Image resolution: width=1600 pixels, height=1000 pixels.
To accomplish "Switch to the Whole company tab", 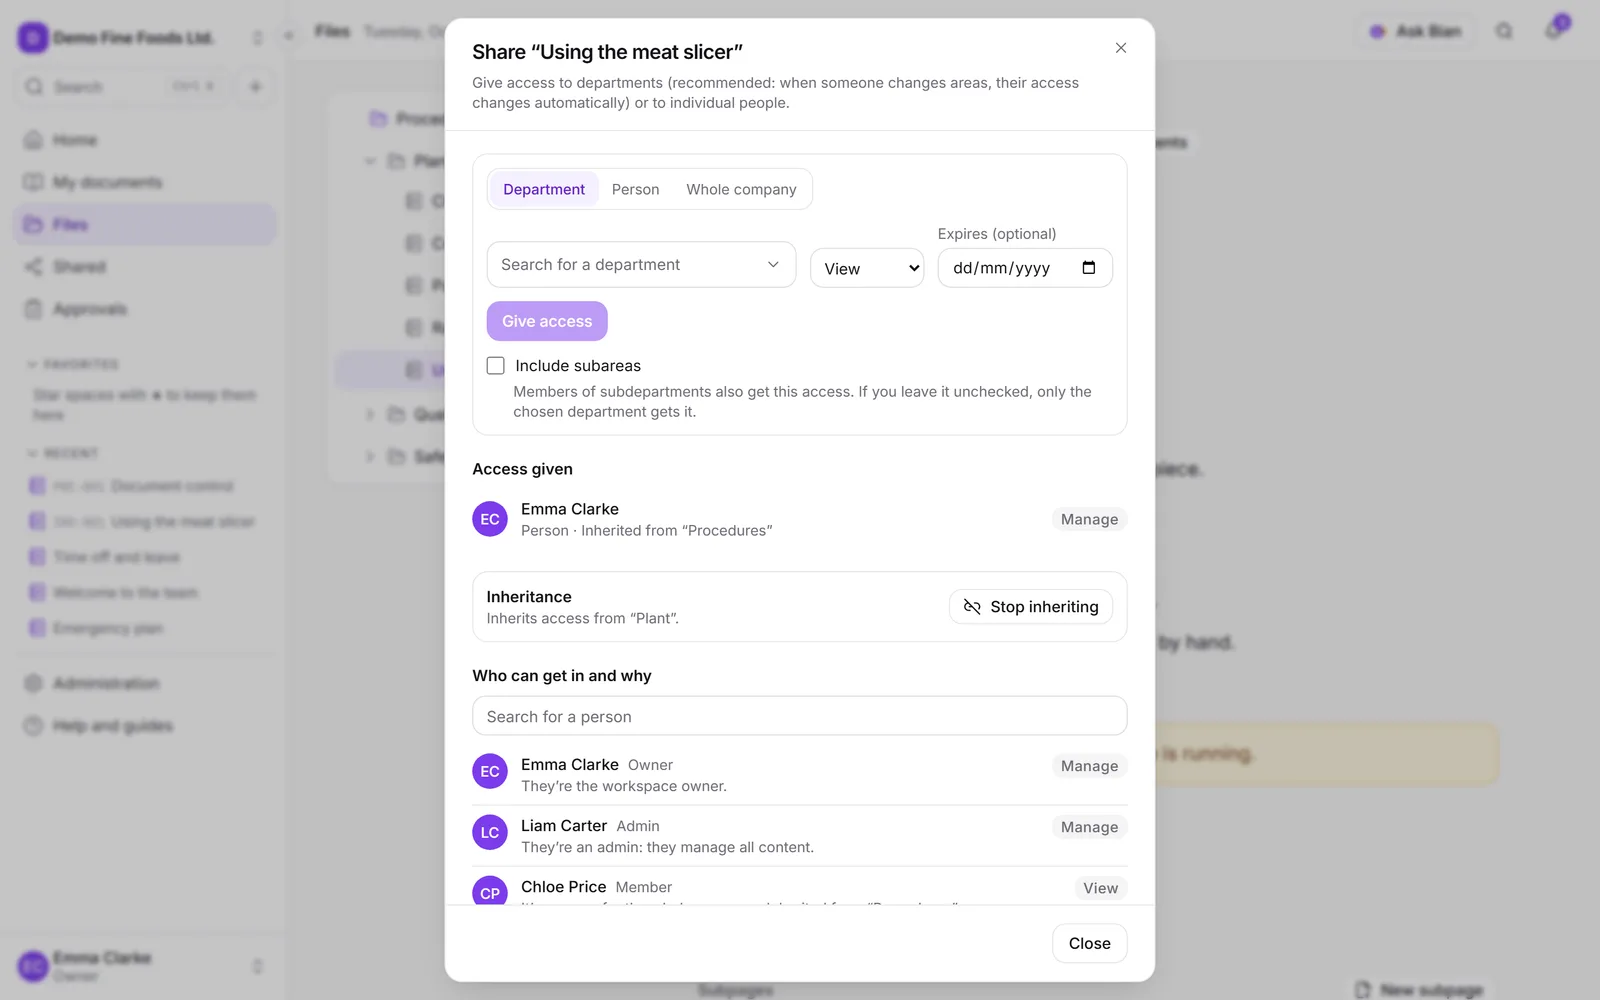I will 741,189.
